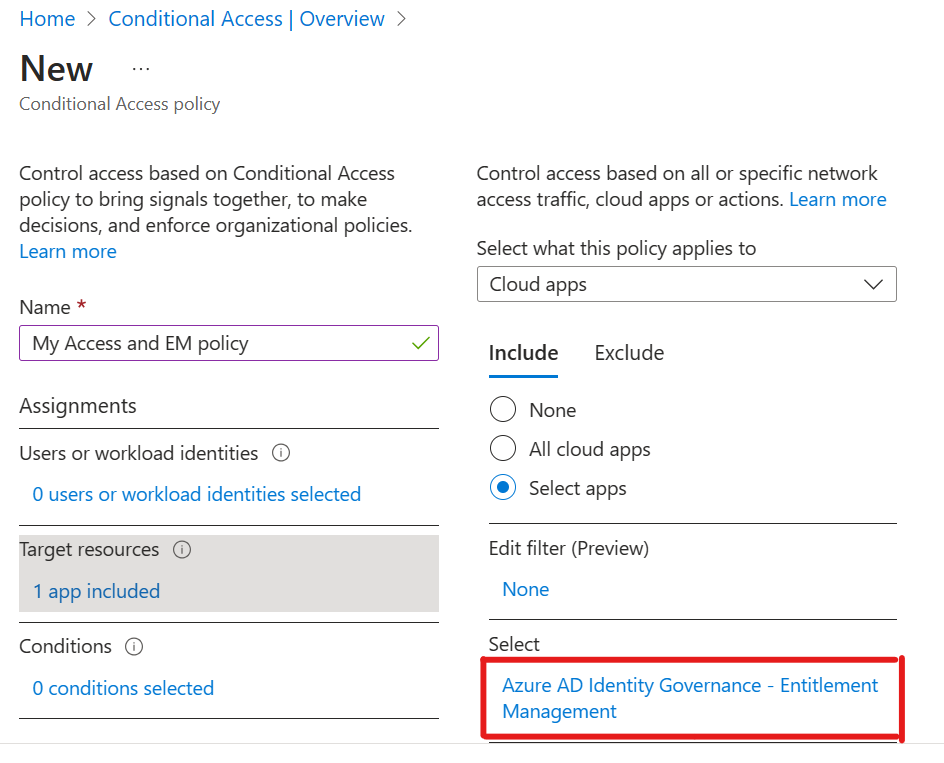The height and width of the screenshot is (763, 944).
Task: Click the chevron after Conditional Access Overview breadcrumb
Action: pyautogui.click(x=402, y=19)
